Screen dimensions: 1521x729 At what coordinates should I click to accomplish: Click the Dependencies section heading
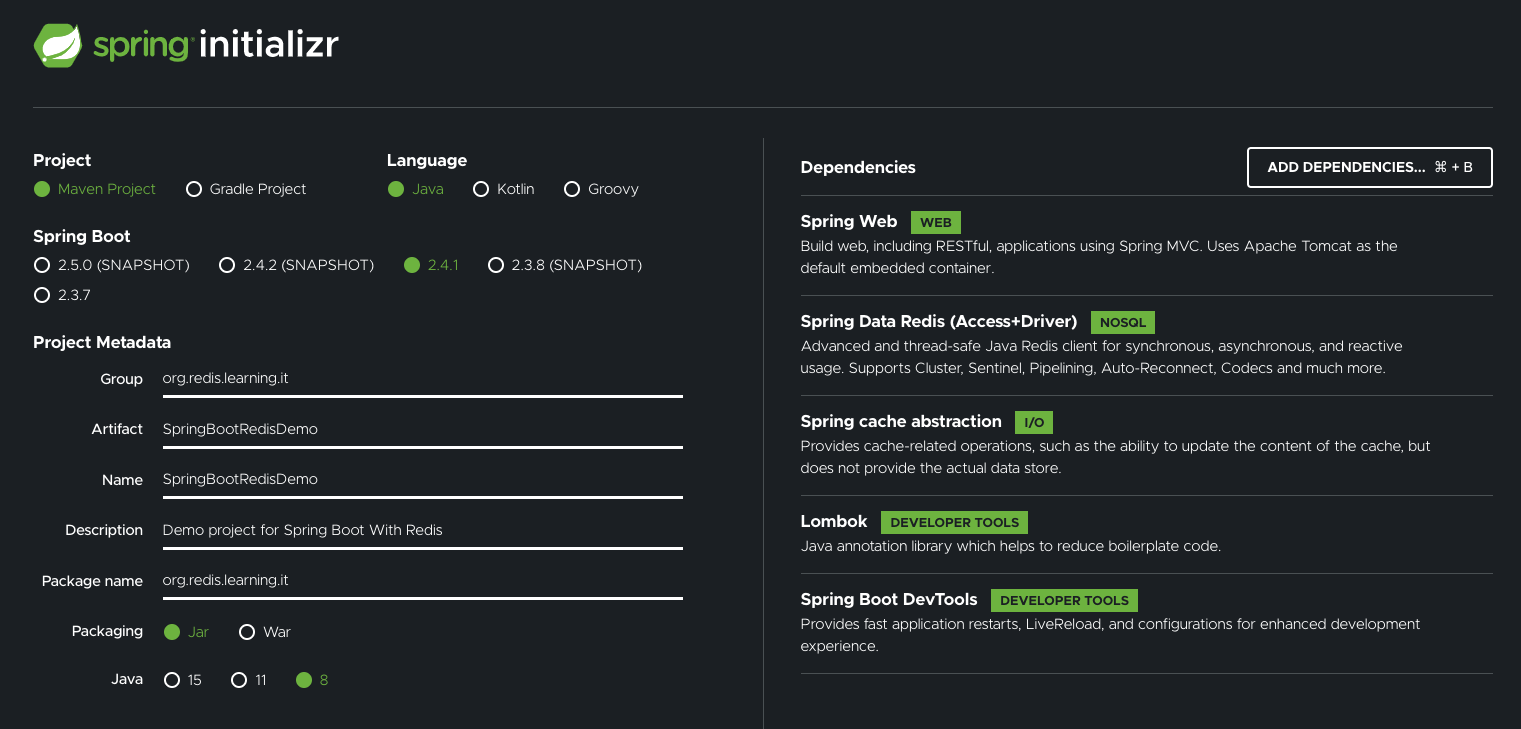click(x=858, y=167)
